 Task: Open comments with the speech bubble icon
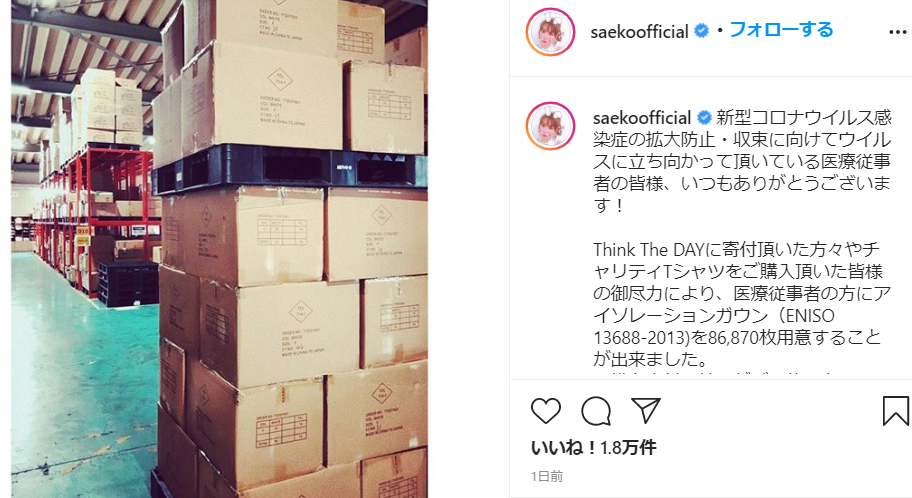point(596,411)
